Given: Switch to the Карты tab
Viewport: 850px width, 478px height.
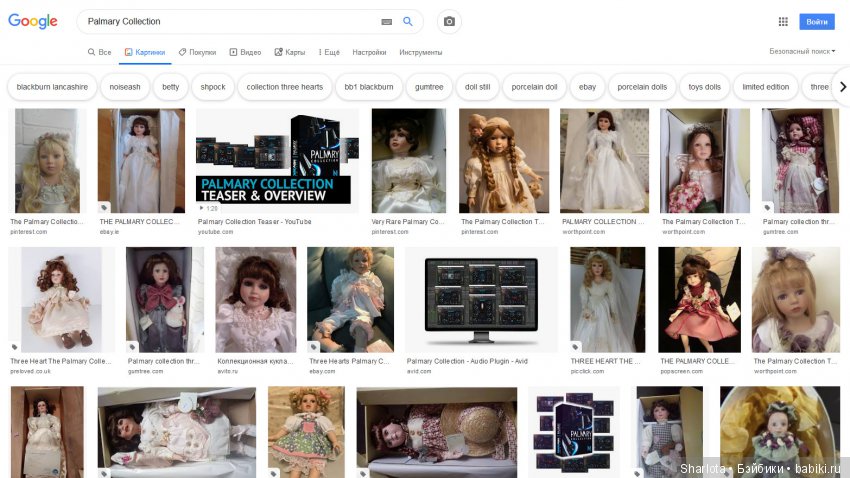Looking at the screenshot, I should pos(290,52).
